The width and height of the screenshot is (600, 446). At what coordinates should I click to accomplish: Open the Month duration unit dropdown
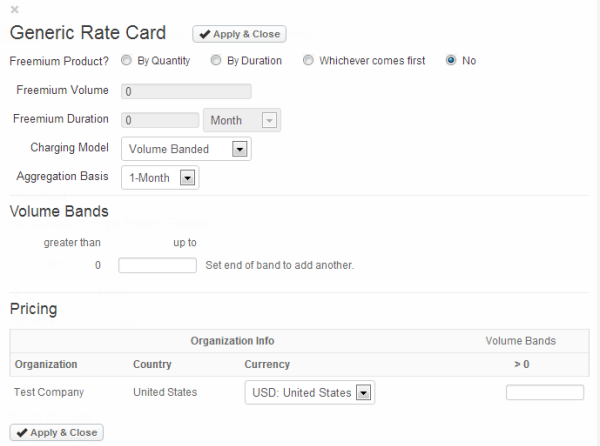pos(241,120)
